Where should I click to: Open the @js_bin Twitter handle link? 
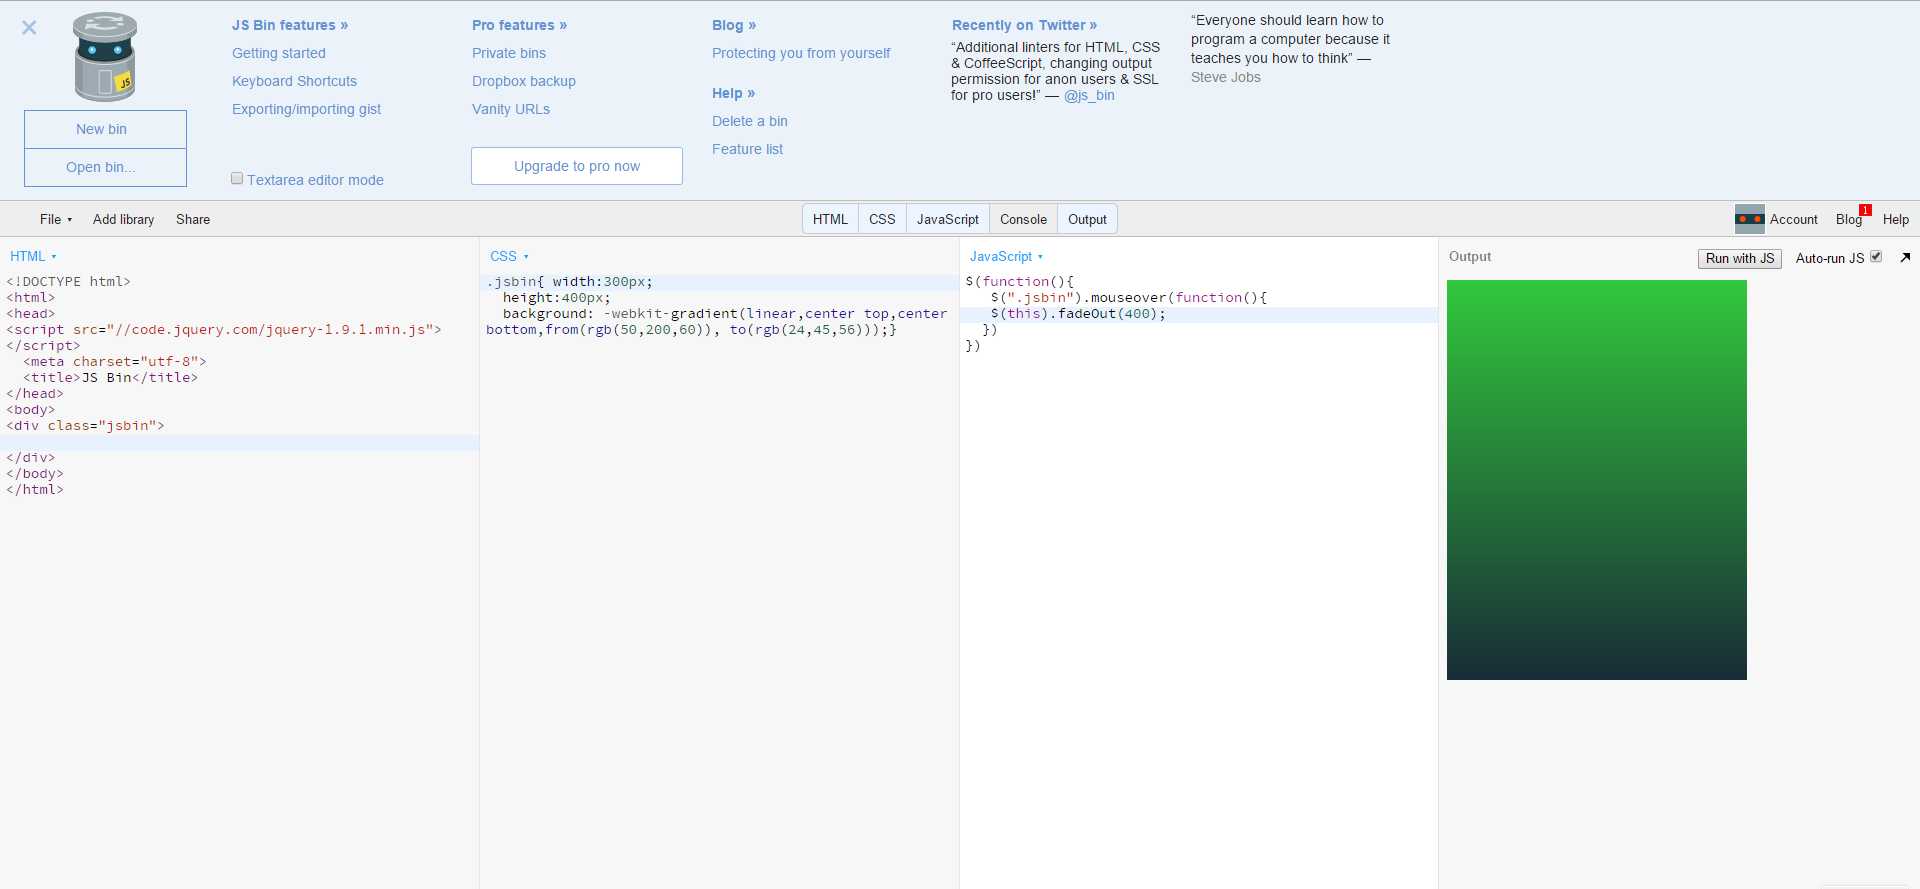point(1089,95)
